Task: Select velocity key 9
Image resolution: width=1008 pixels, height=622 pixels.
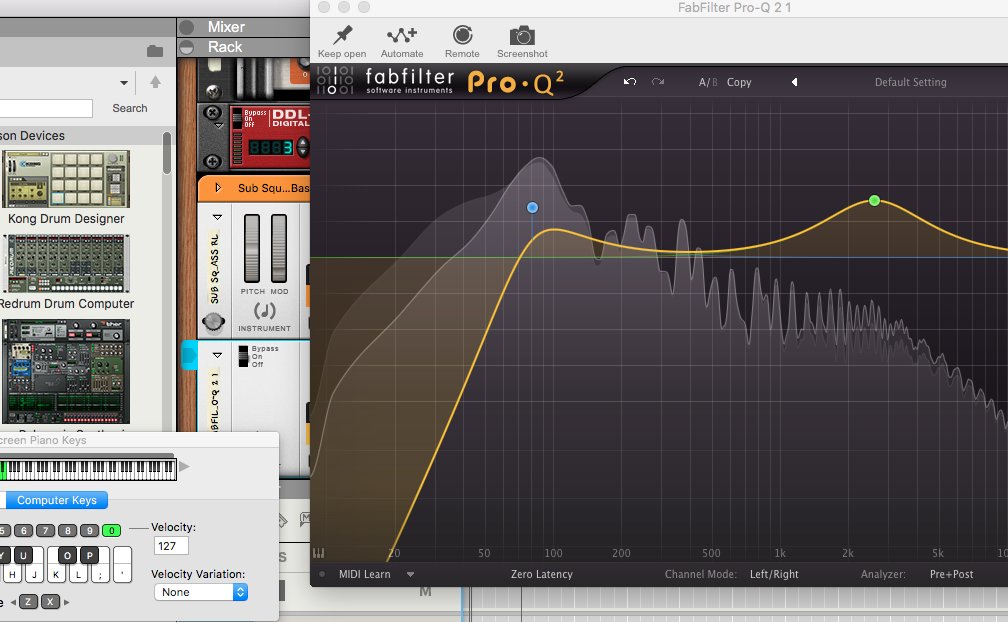Action: pyautogui.click(x=89, y=531)
